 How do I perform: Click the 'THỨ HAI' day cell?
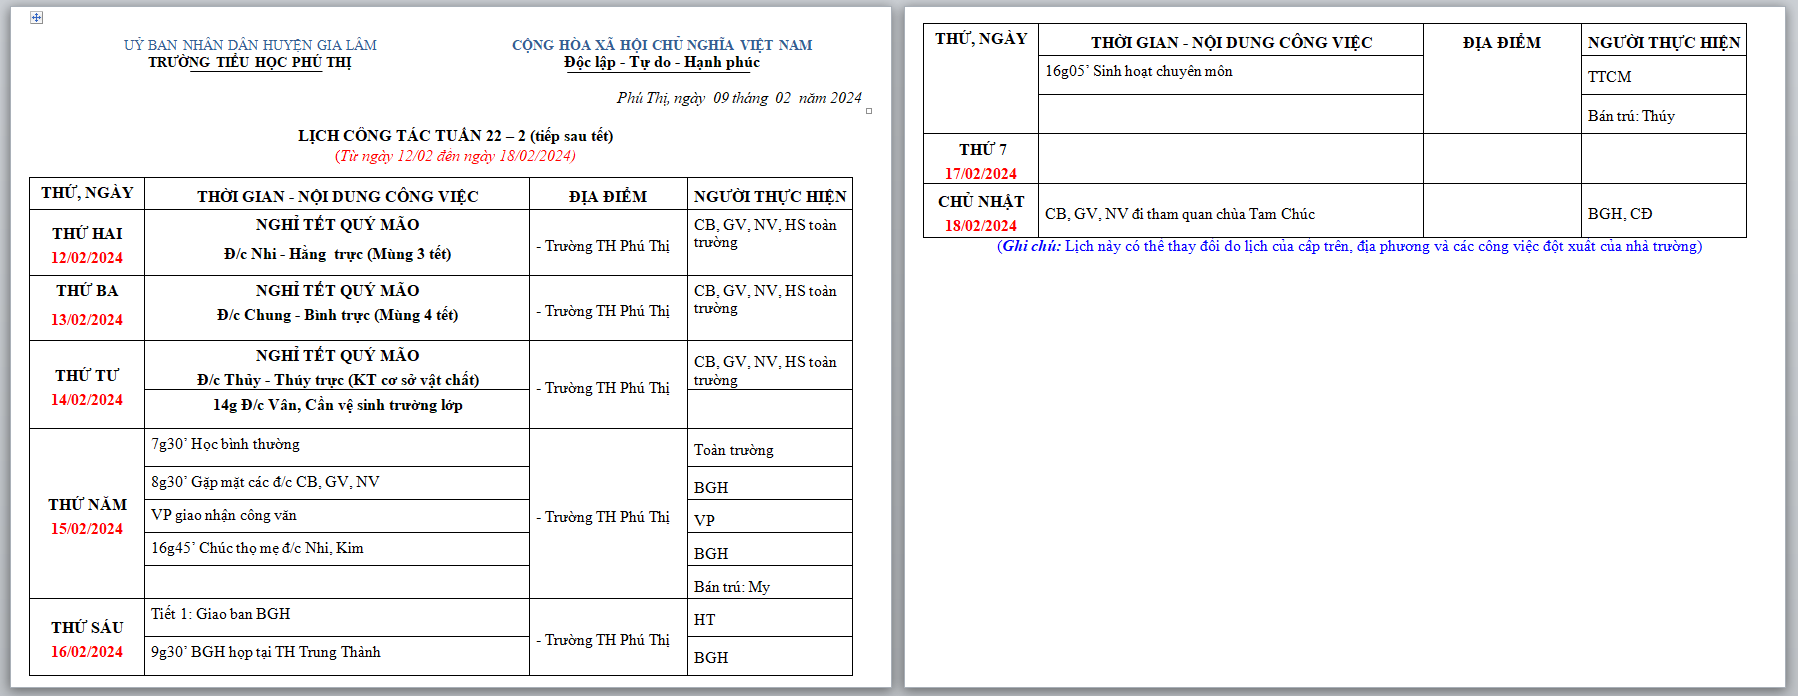click(x=87, y=233)
